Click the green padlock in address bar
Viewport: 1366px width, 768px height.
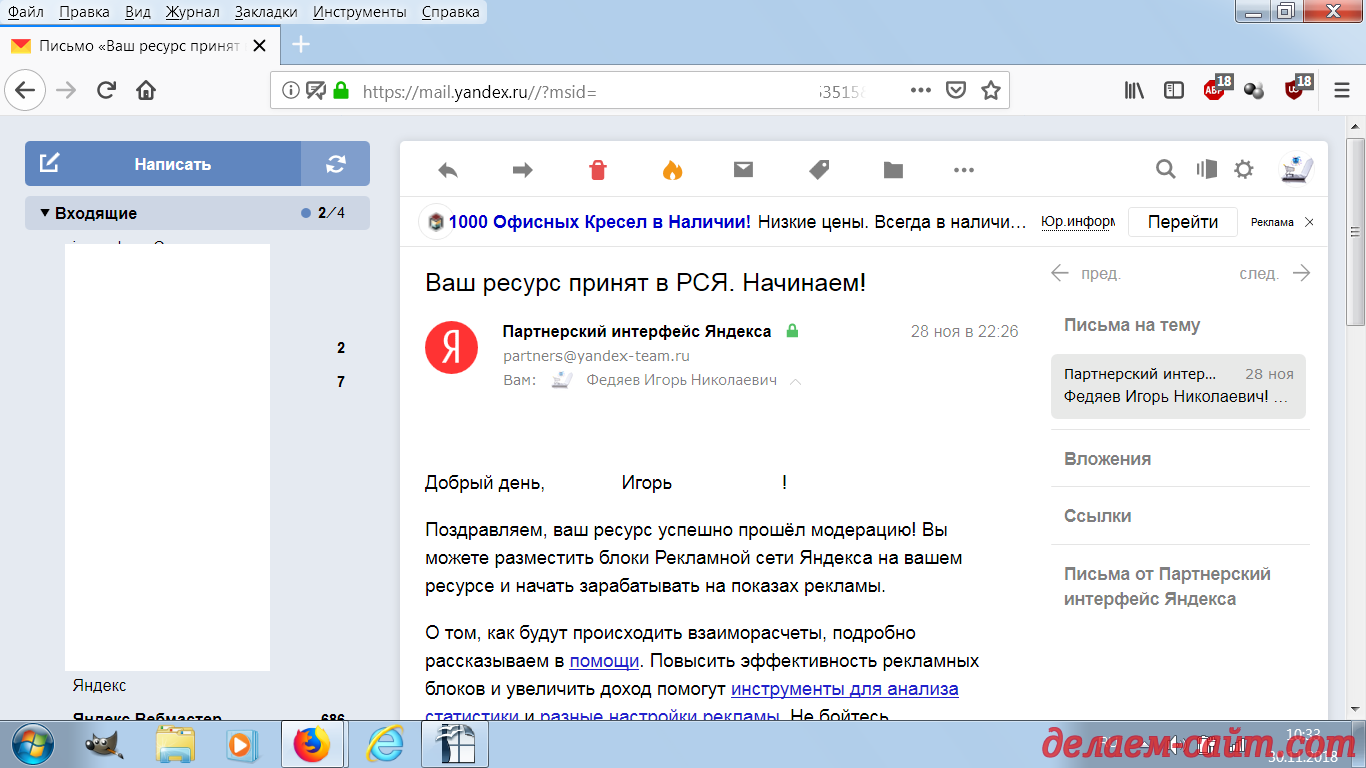pyautogui.click(x=341, y=90)
